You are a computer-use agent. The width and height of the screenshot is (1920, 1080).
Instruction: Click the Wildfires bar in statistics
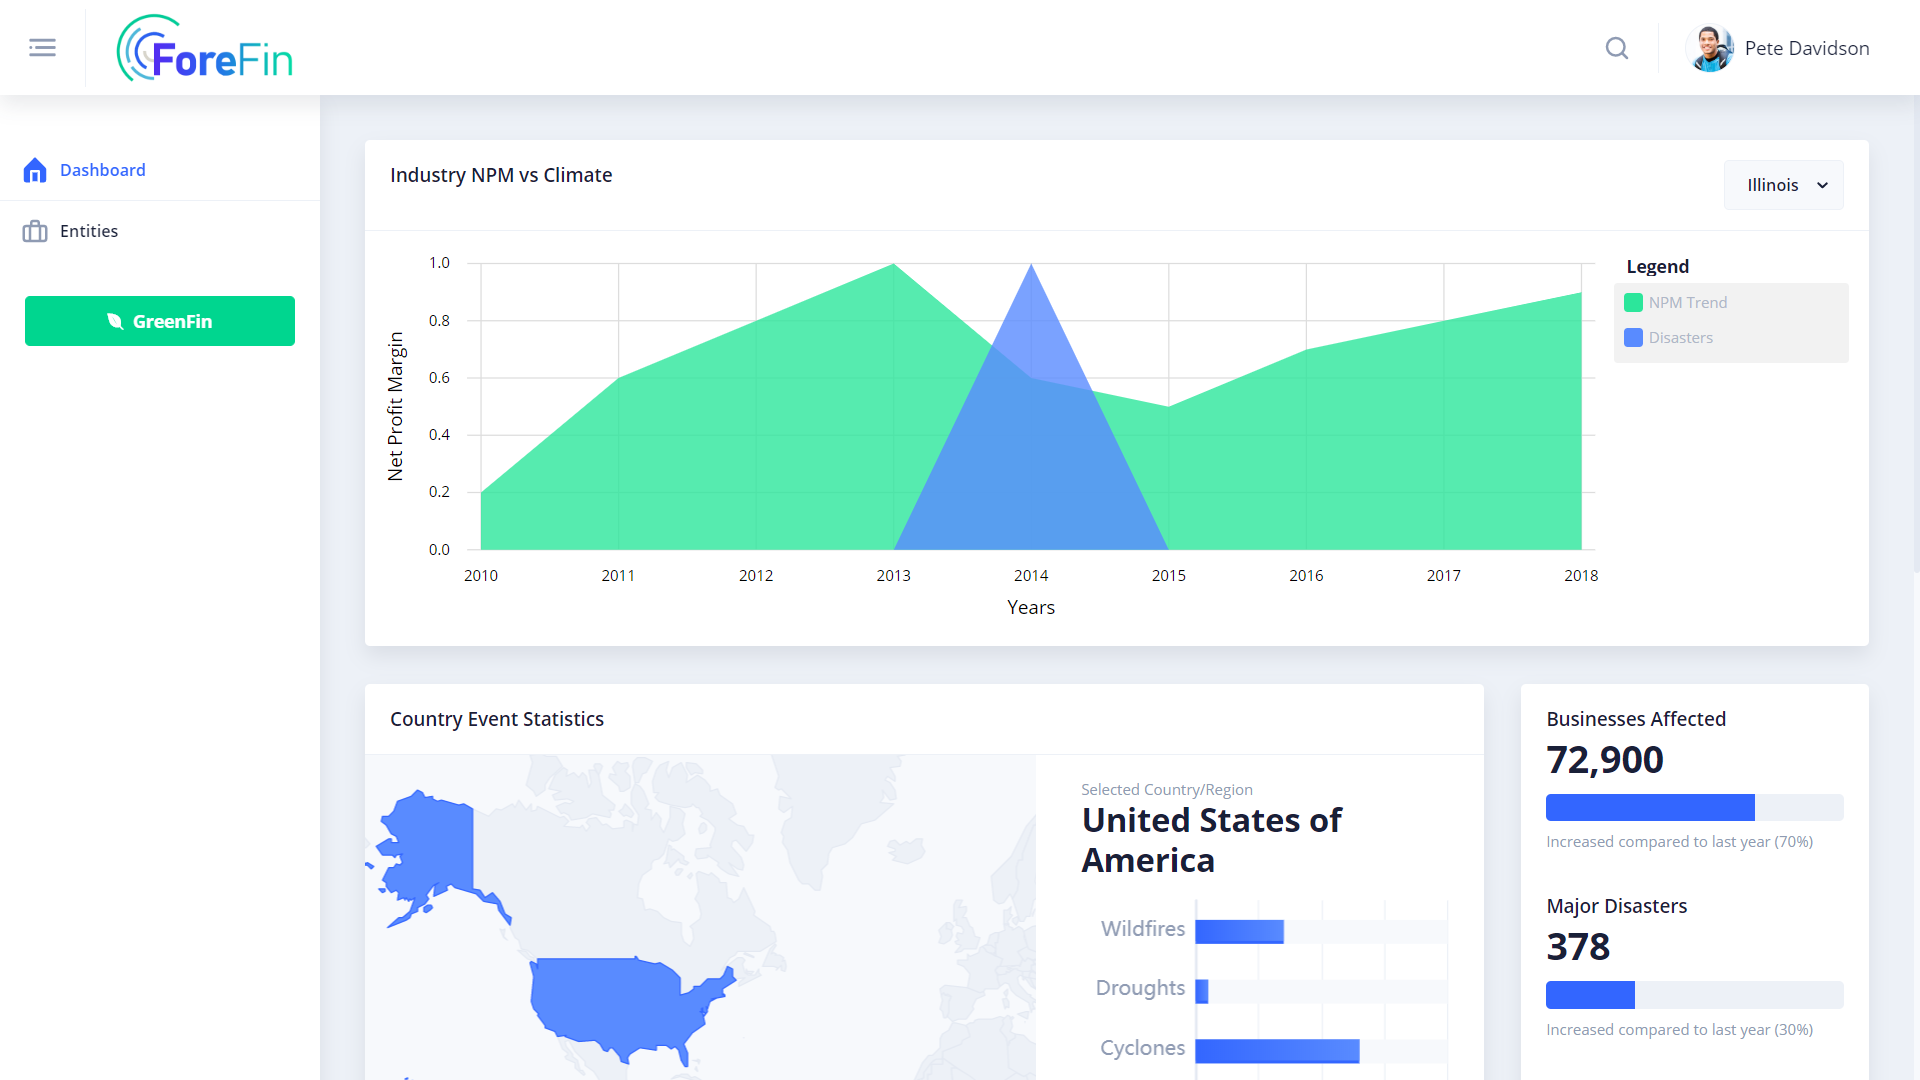pyautogui.click(x=1239, y=931)
